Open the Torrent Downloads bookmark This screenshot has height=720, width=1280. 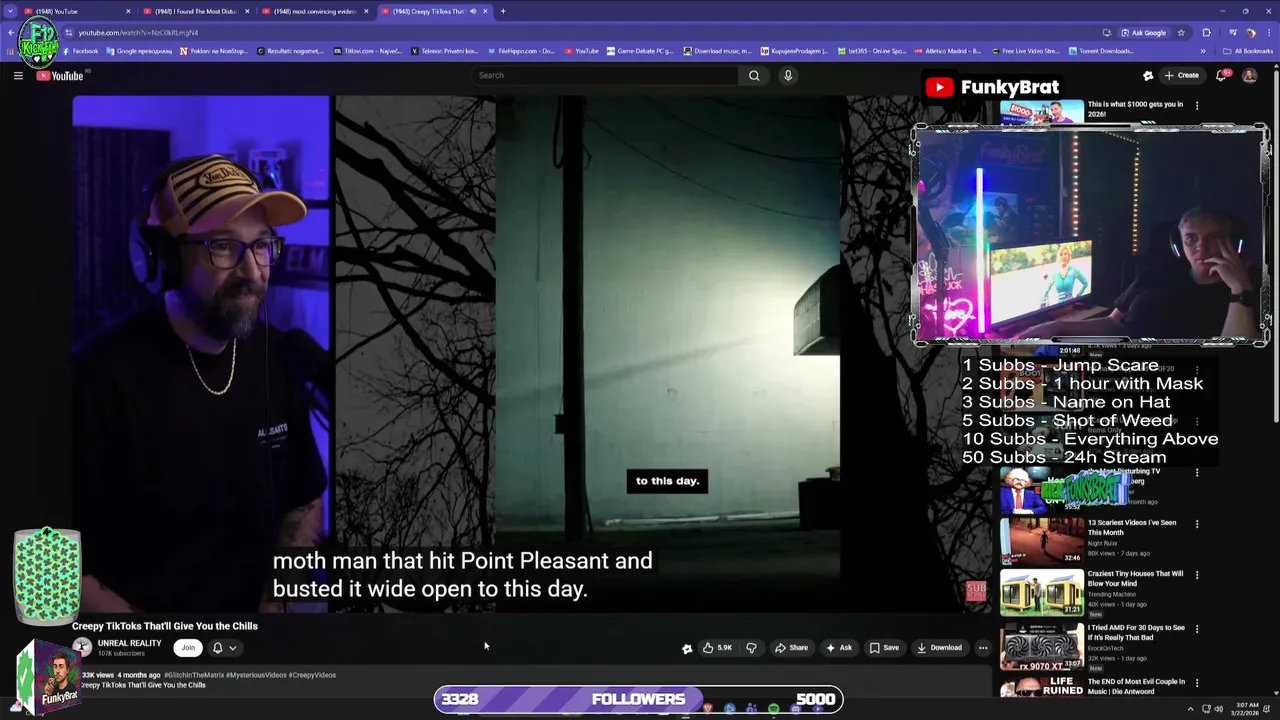(1100, 51)
